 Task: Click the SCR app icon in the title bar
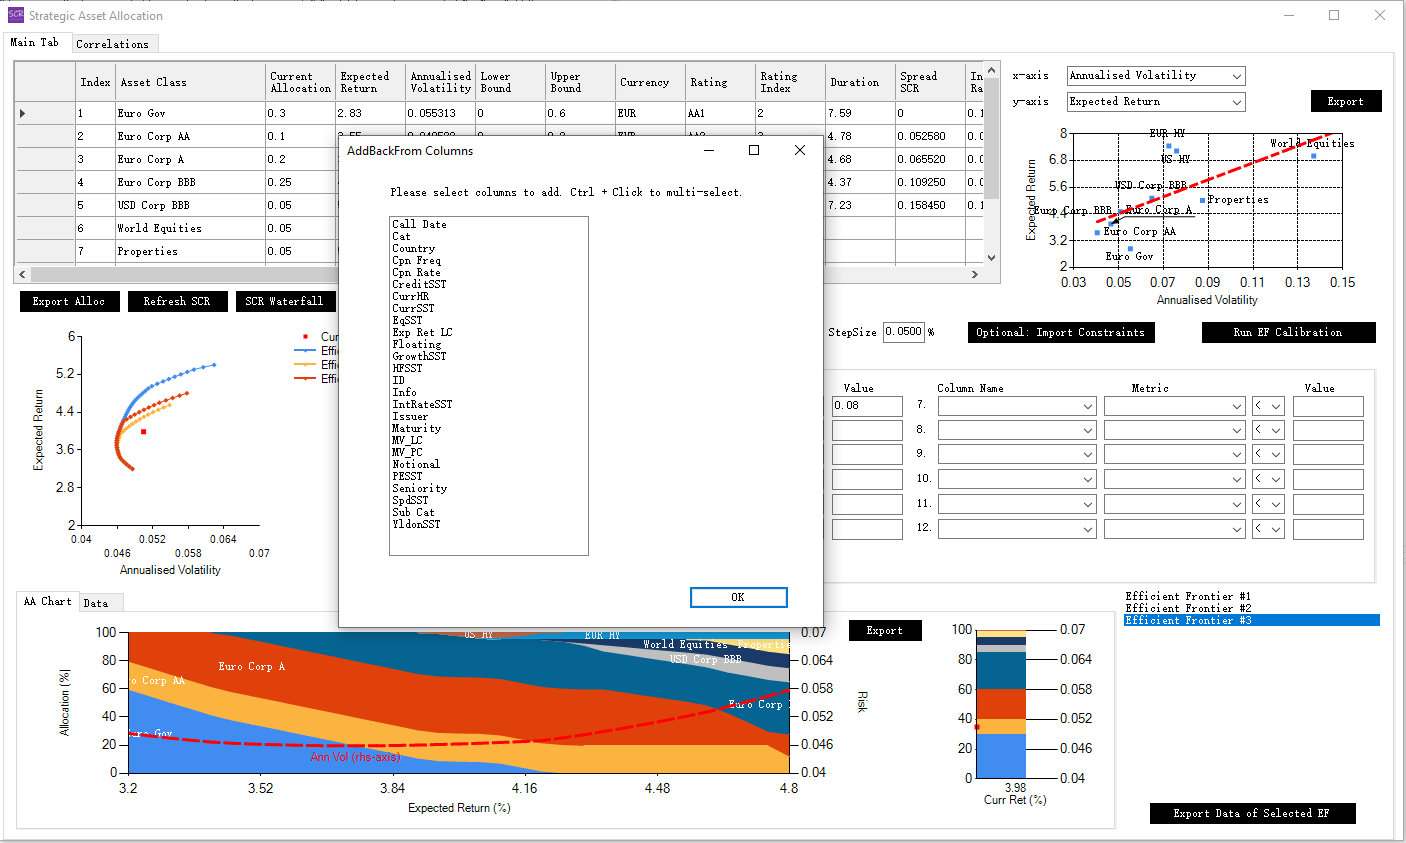click(x=15, y=15)
